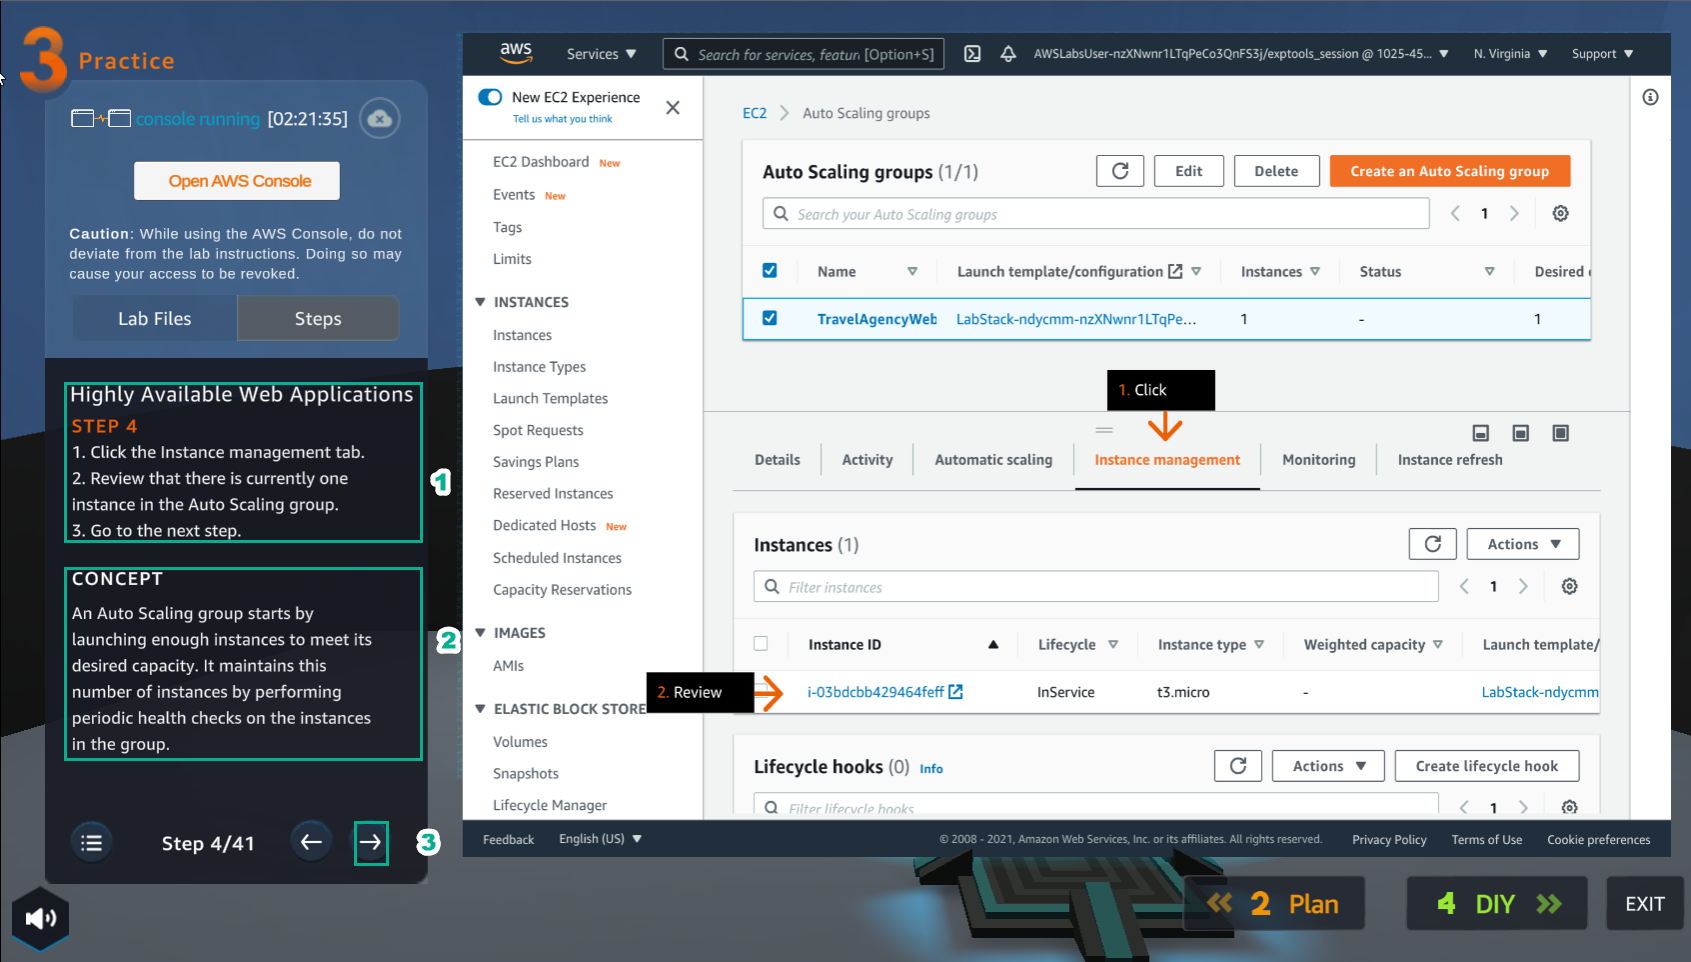The width and height of the screenshot is (1691, 962).
Task: Switch to the Activity tab
Action: pos(867,460)
